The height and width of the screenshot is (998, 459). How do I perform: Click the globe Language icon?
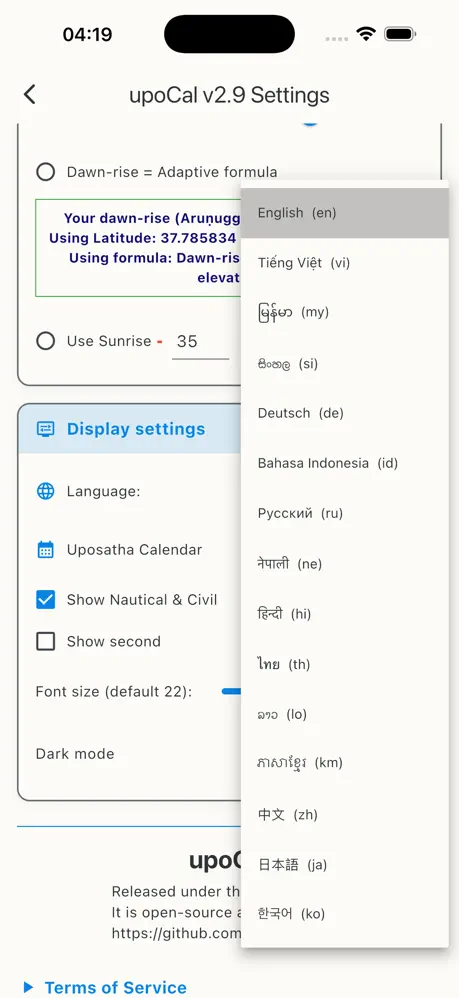[x=45, y=491]
